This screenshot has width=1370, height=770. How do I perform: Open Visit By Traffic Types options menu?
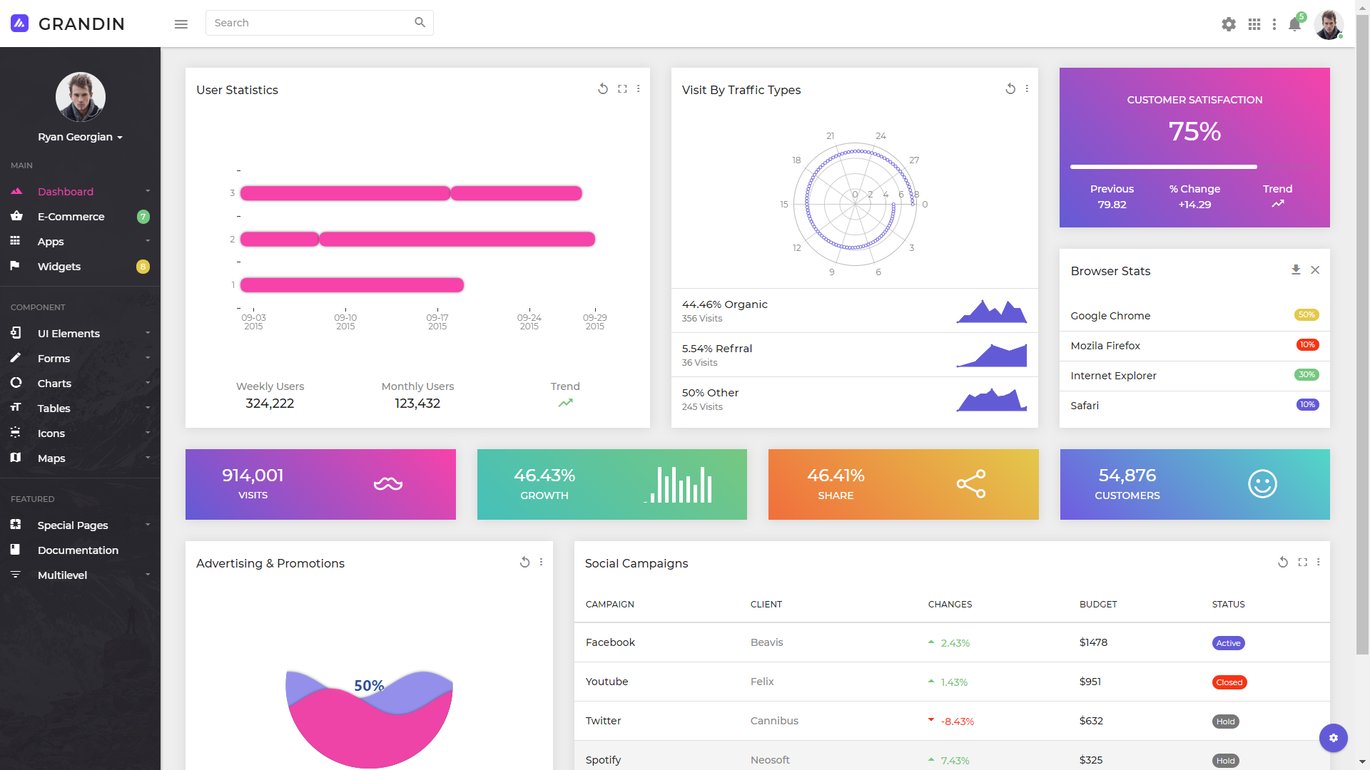1027,89
